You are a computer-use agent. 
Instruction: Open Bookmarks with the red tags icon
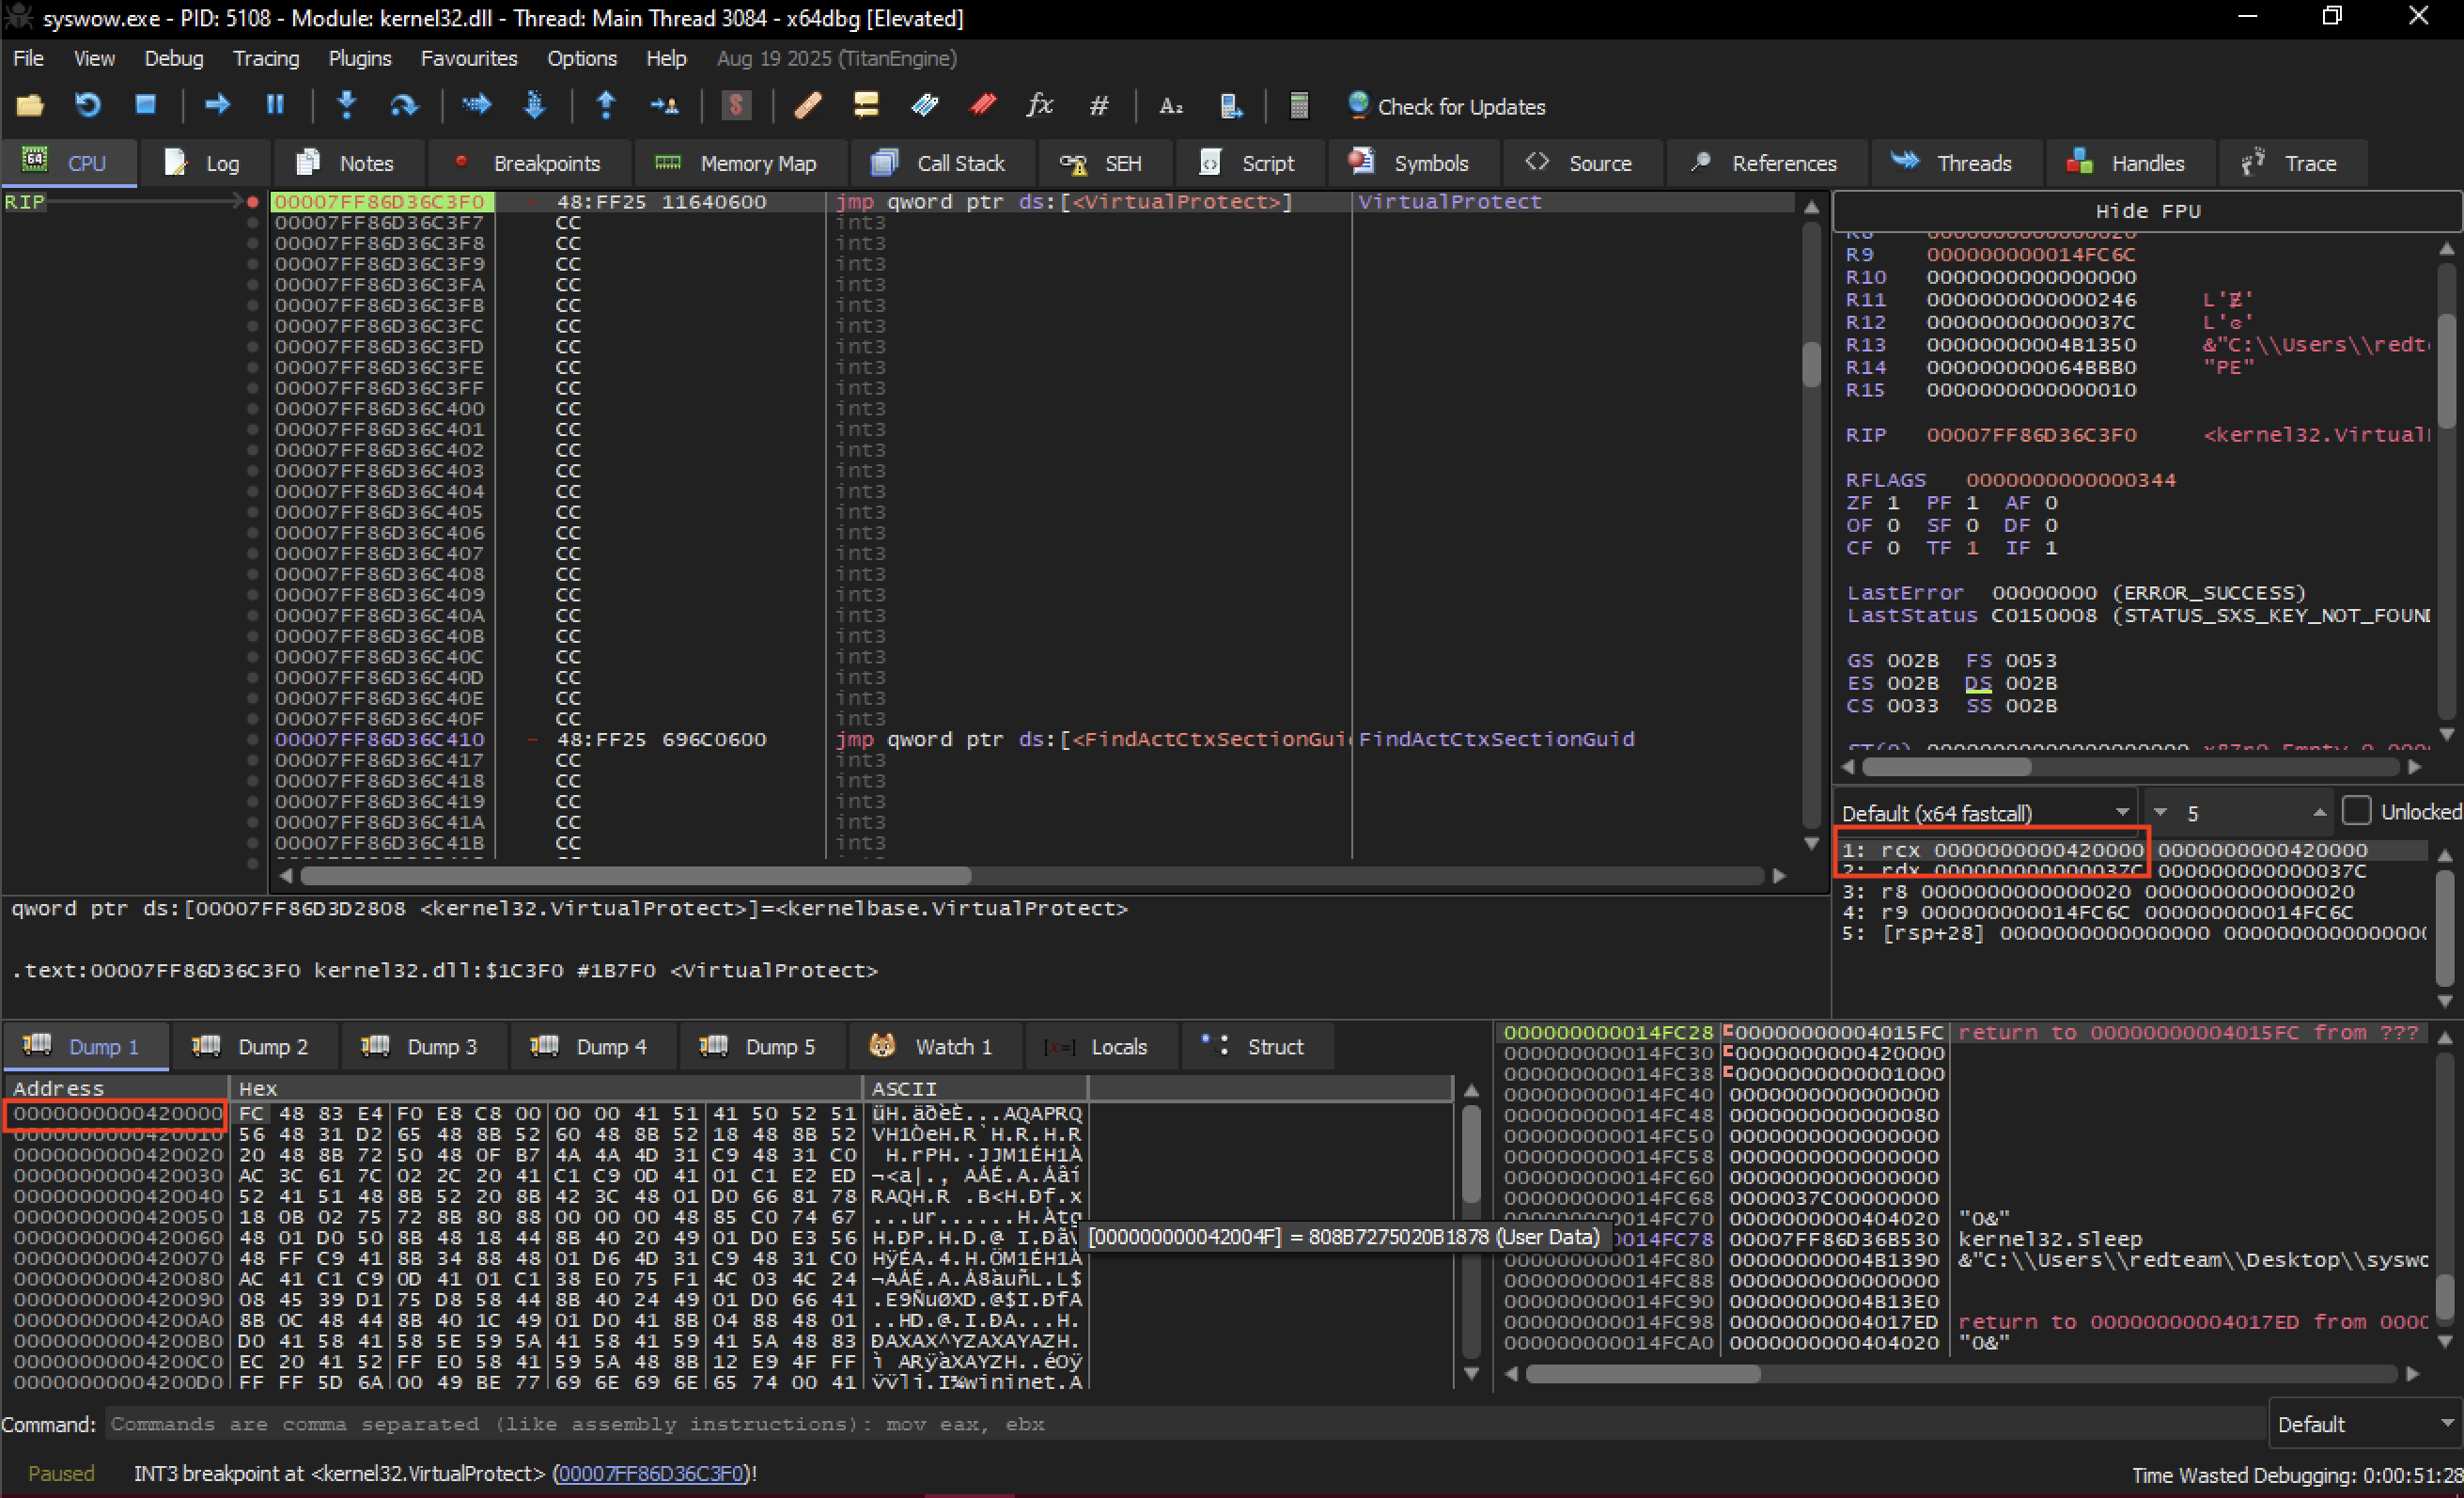click(983, 106)
